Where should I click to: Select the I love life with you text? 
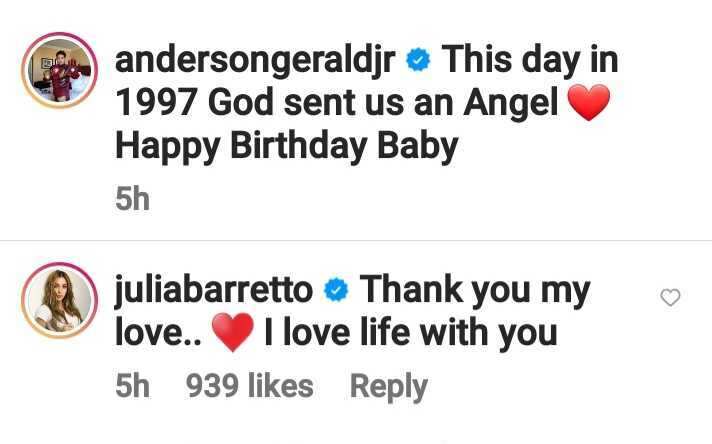click(x=410, y=333)
